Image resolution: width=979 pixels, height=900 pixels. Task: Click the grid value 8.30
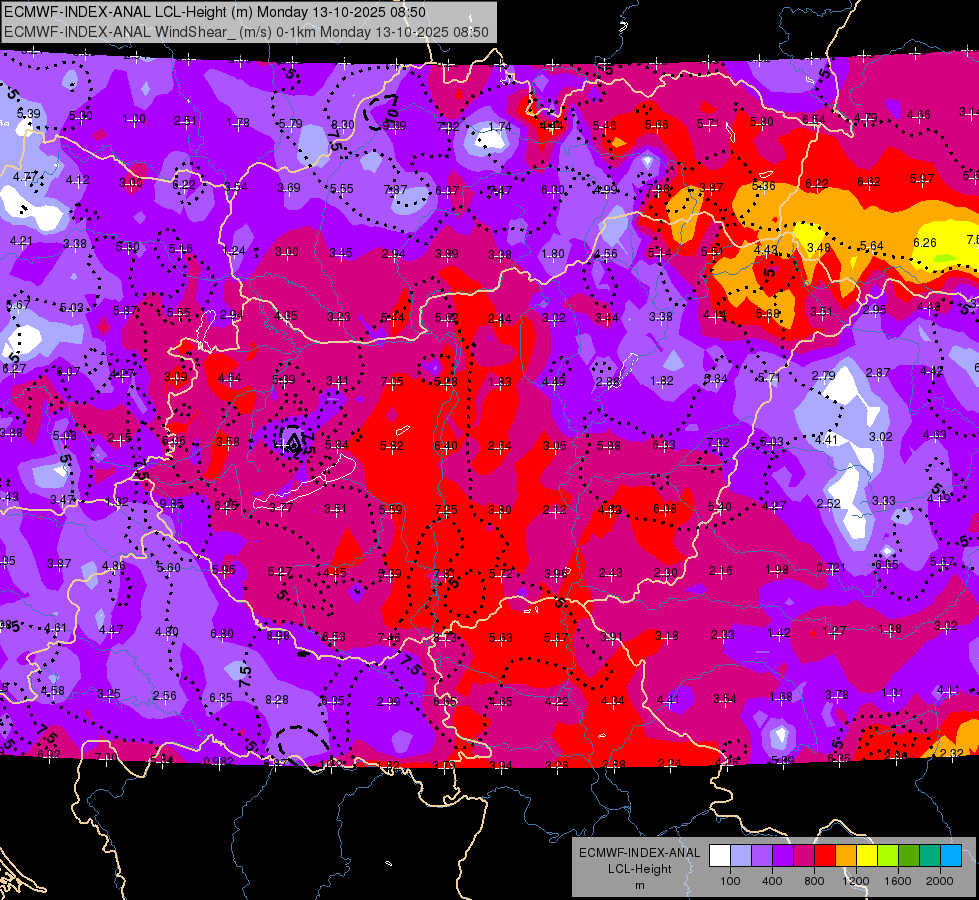coord(343,124)
